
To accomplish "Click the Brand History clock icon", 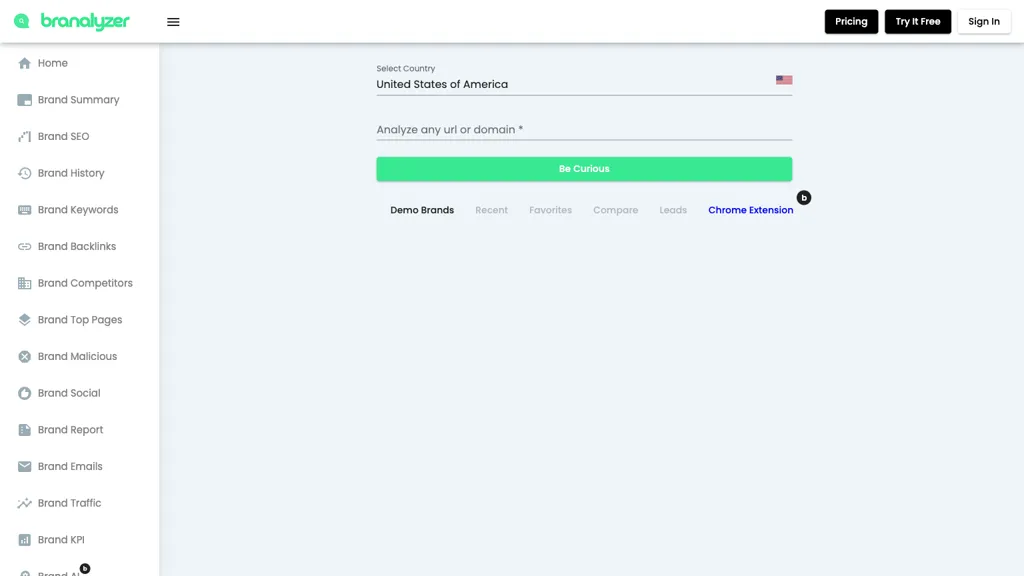I will tap(24, 173).
